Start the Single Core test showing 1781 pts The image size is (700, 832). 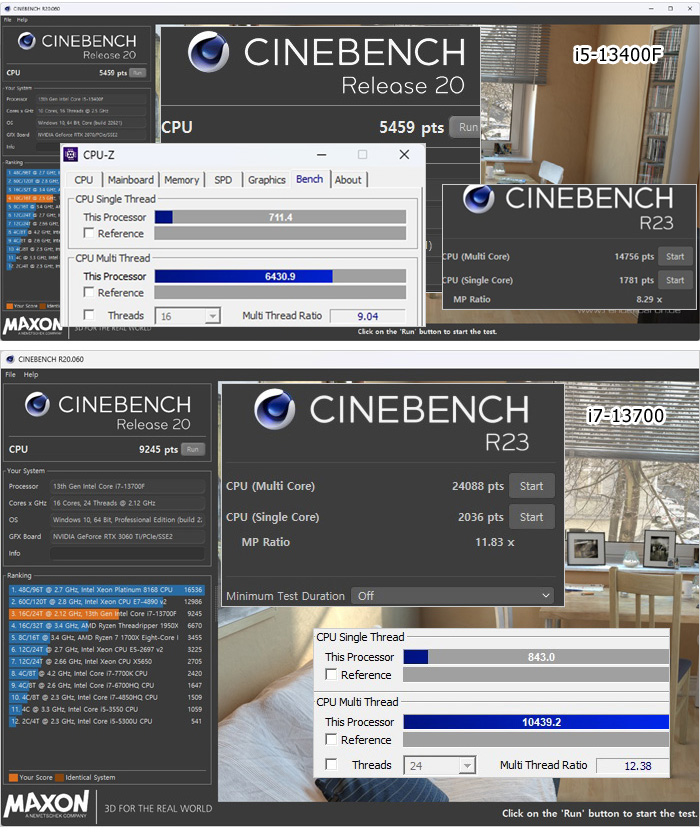tap(675, 281)
